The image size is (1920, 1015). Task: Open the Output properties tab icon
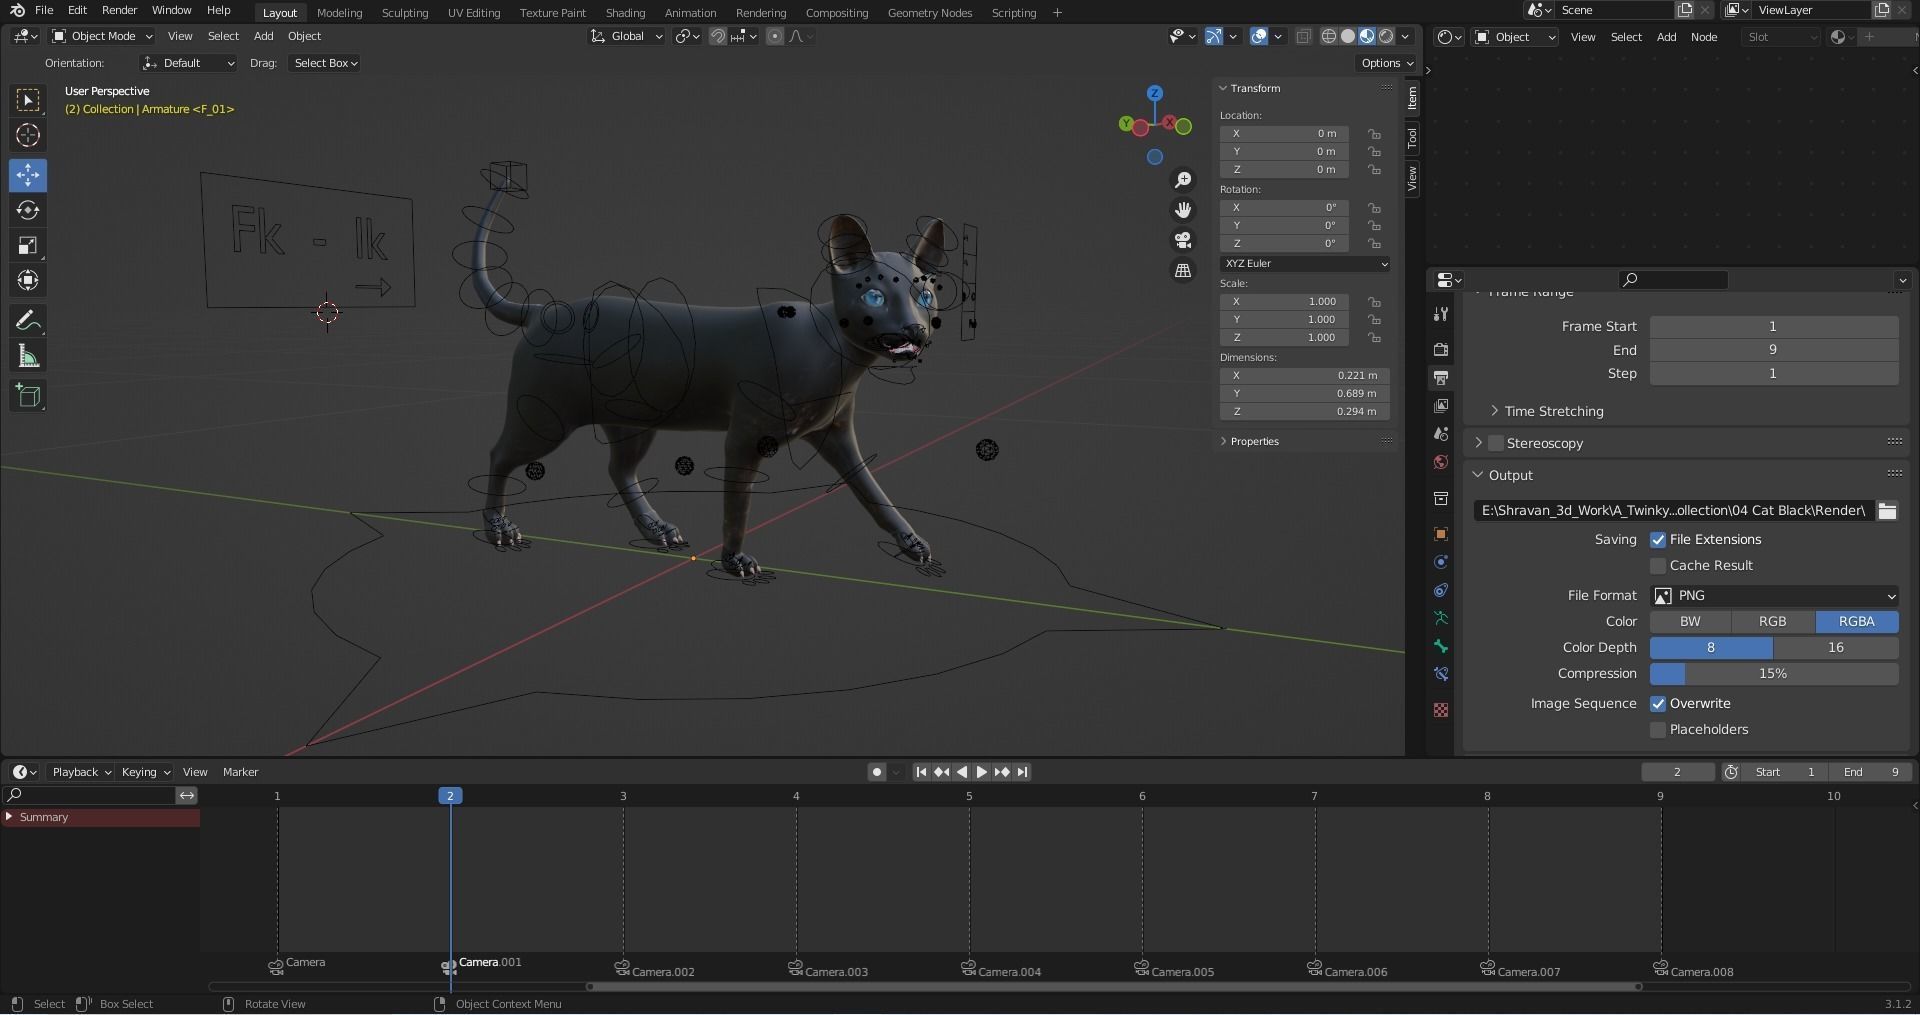(1441, 378)
